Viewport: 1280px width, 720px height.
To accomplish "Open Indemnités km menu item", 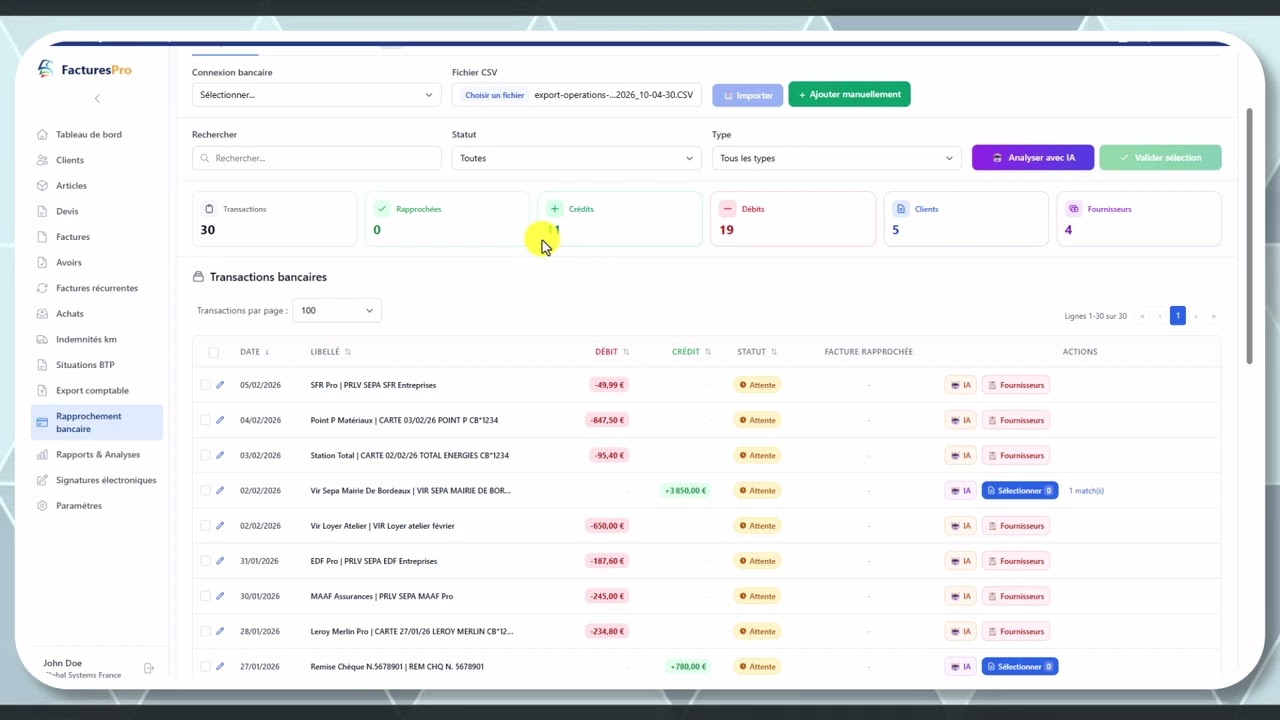I will click(x=86, y=339).
